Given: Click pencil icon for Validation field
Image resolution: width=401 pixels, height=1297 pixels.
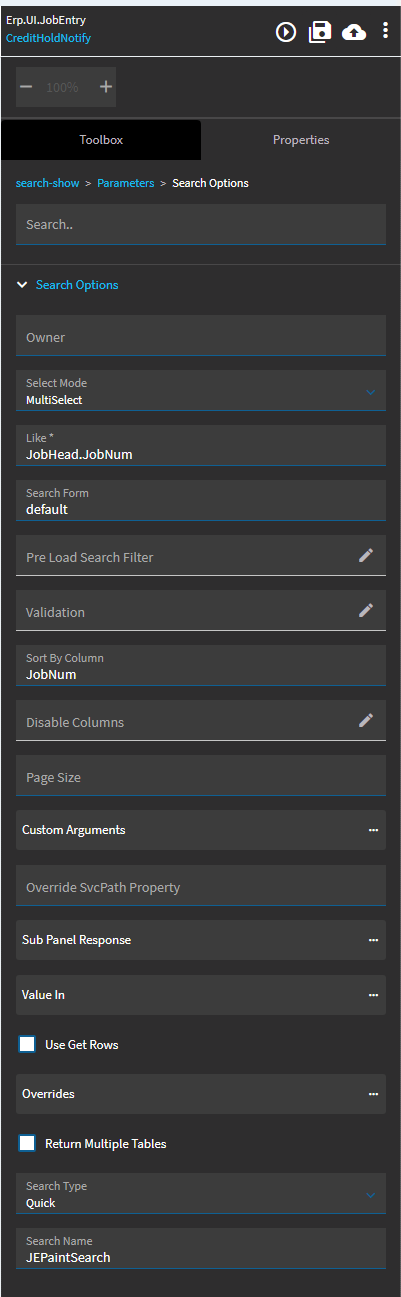Looking at the screenshot, I should [x=366, y=610].
